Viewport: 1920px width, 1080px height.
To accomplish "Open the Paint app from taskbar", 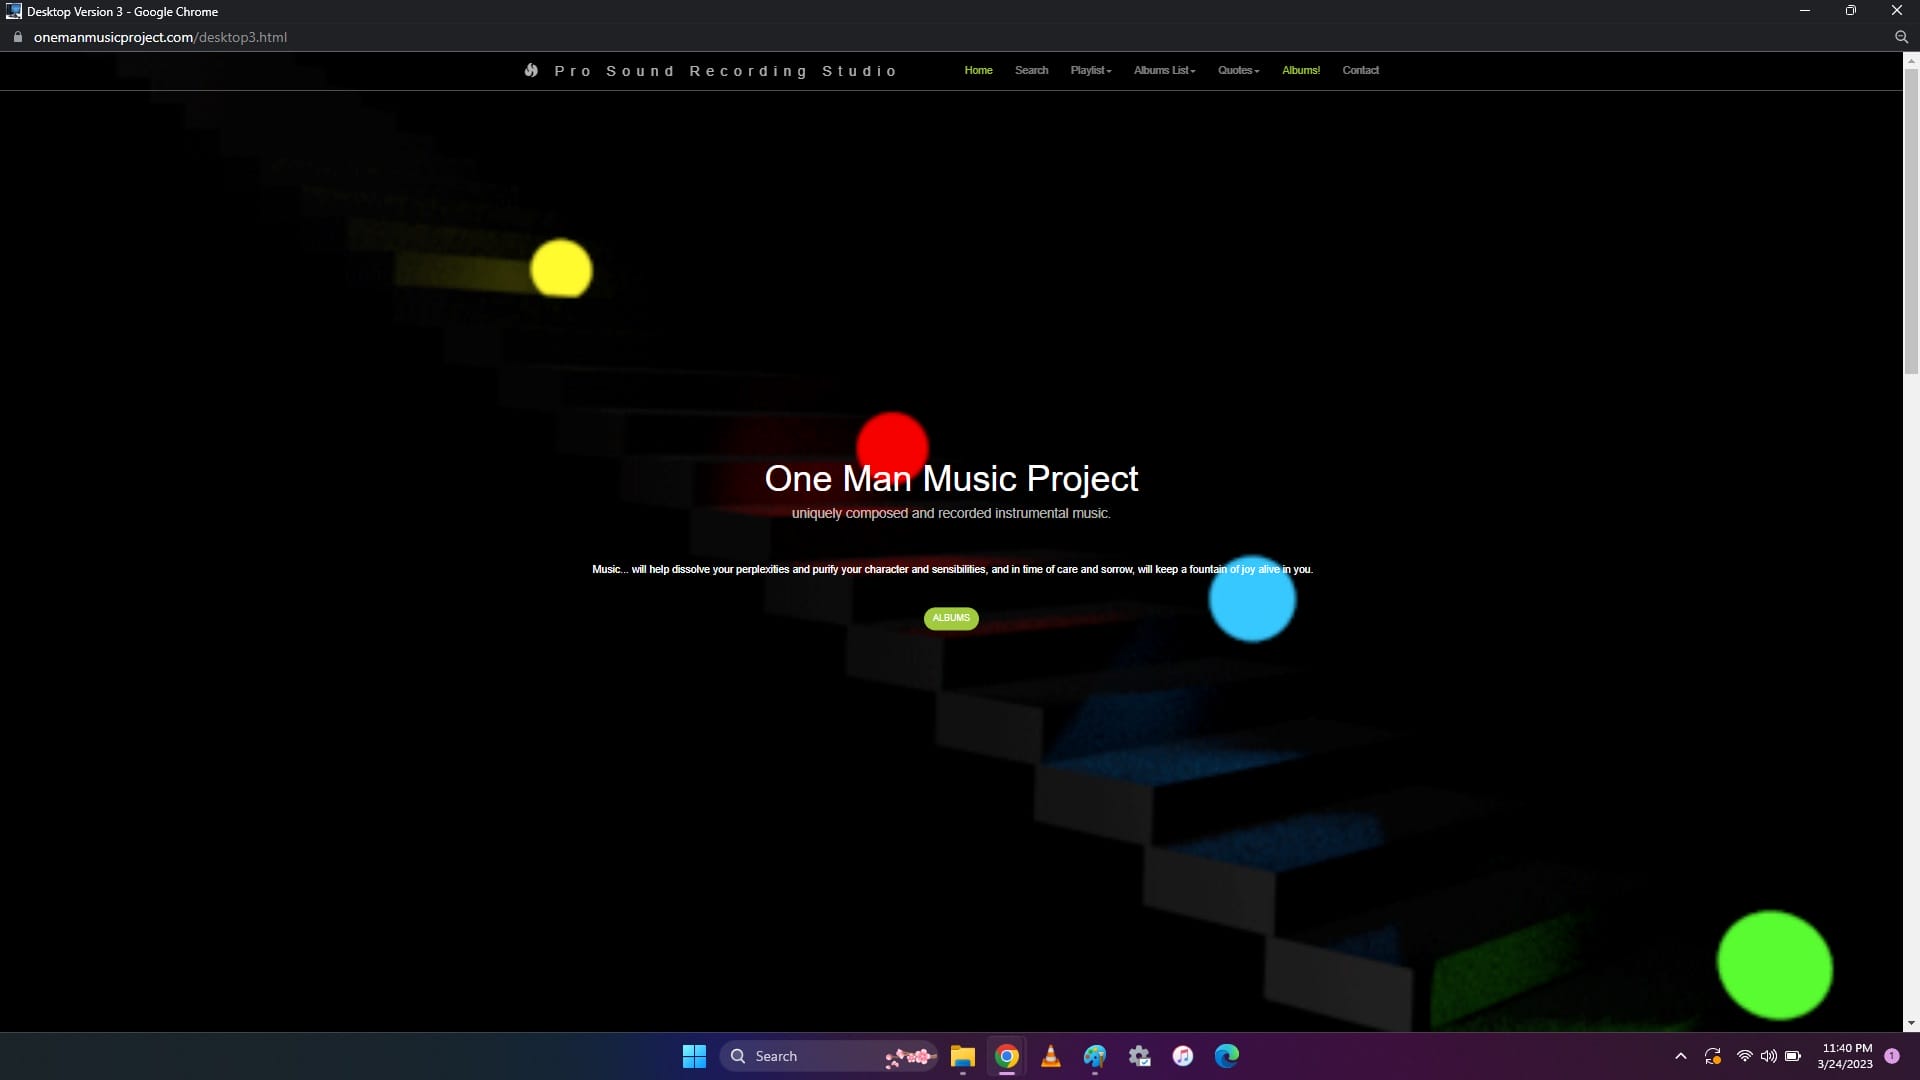I will (1094, 1056).
